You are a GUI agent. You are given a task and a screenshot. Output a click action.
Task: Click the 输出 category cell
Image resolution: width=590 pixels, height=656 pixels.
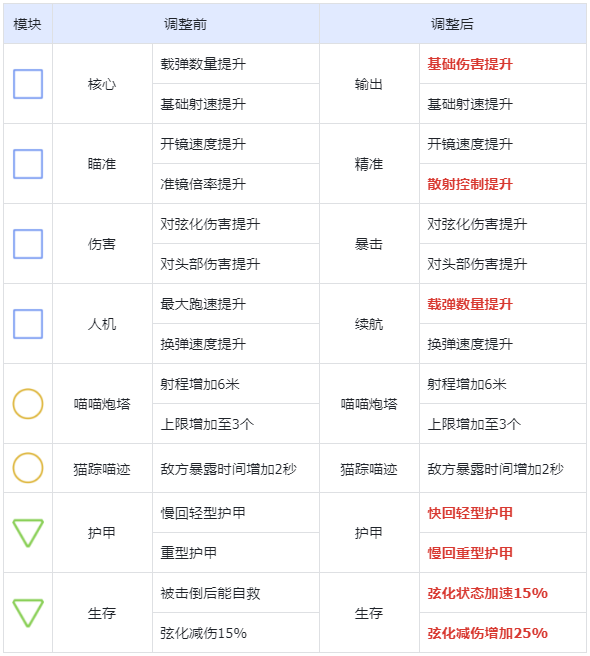369,84
